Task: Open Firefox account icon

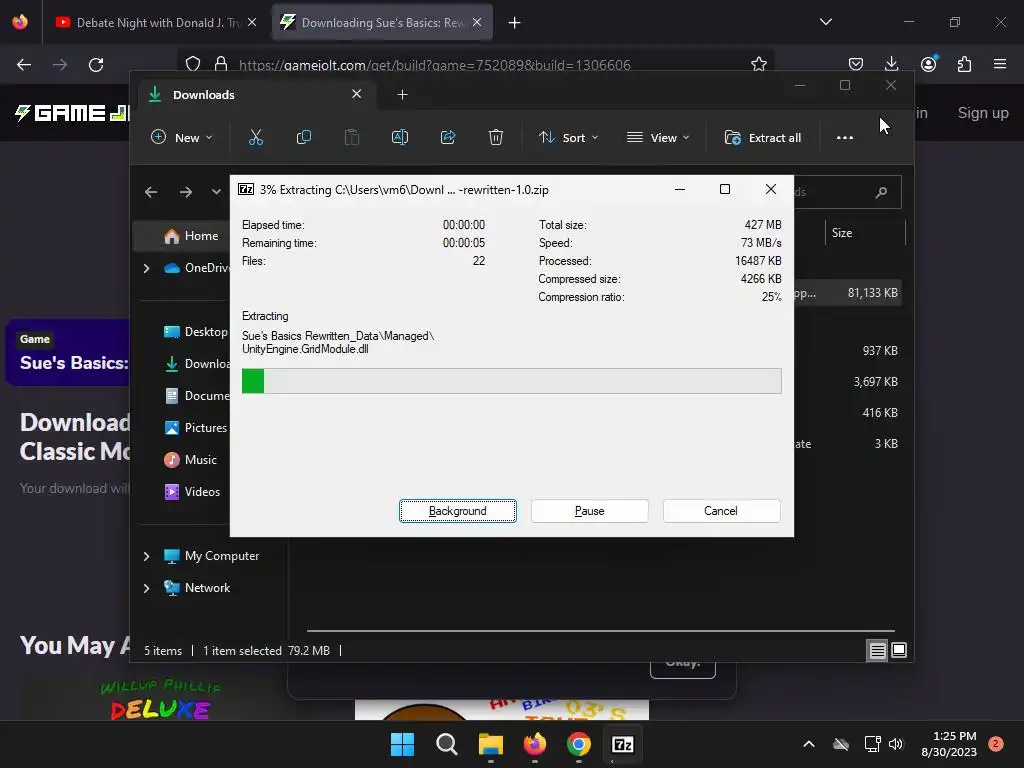Action: pos(928,64)
